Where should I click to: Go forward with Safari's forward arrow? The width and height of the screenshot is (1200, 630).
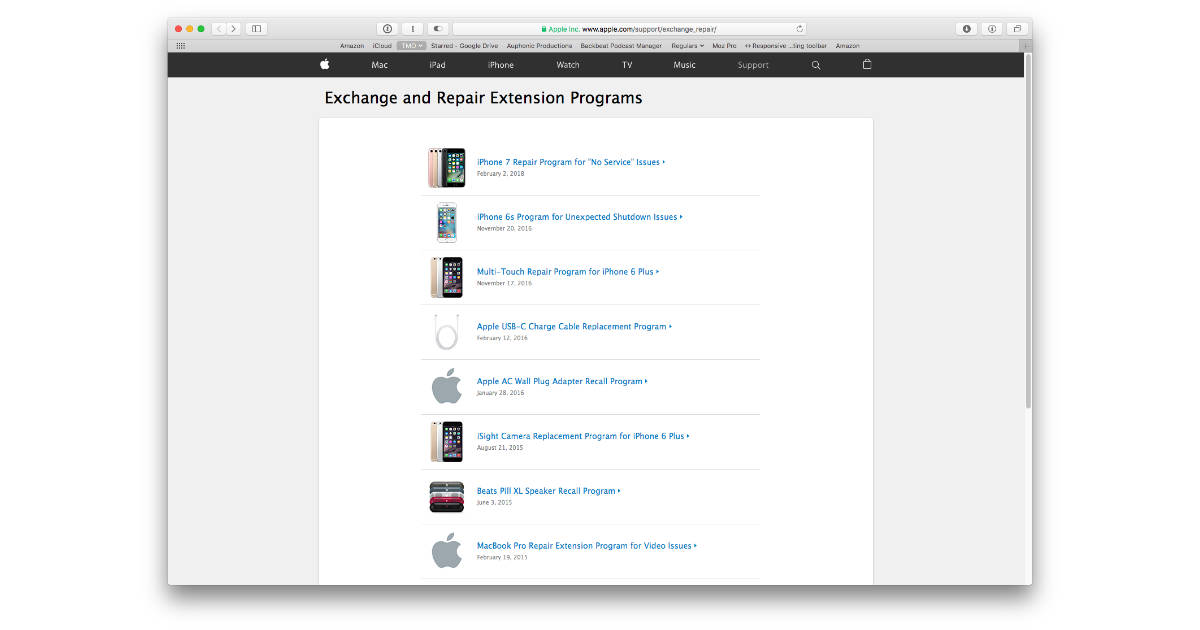point(234,29)
